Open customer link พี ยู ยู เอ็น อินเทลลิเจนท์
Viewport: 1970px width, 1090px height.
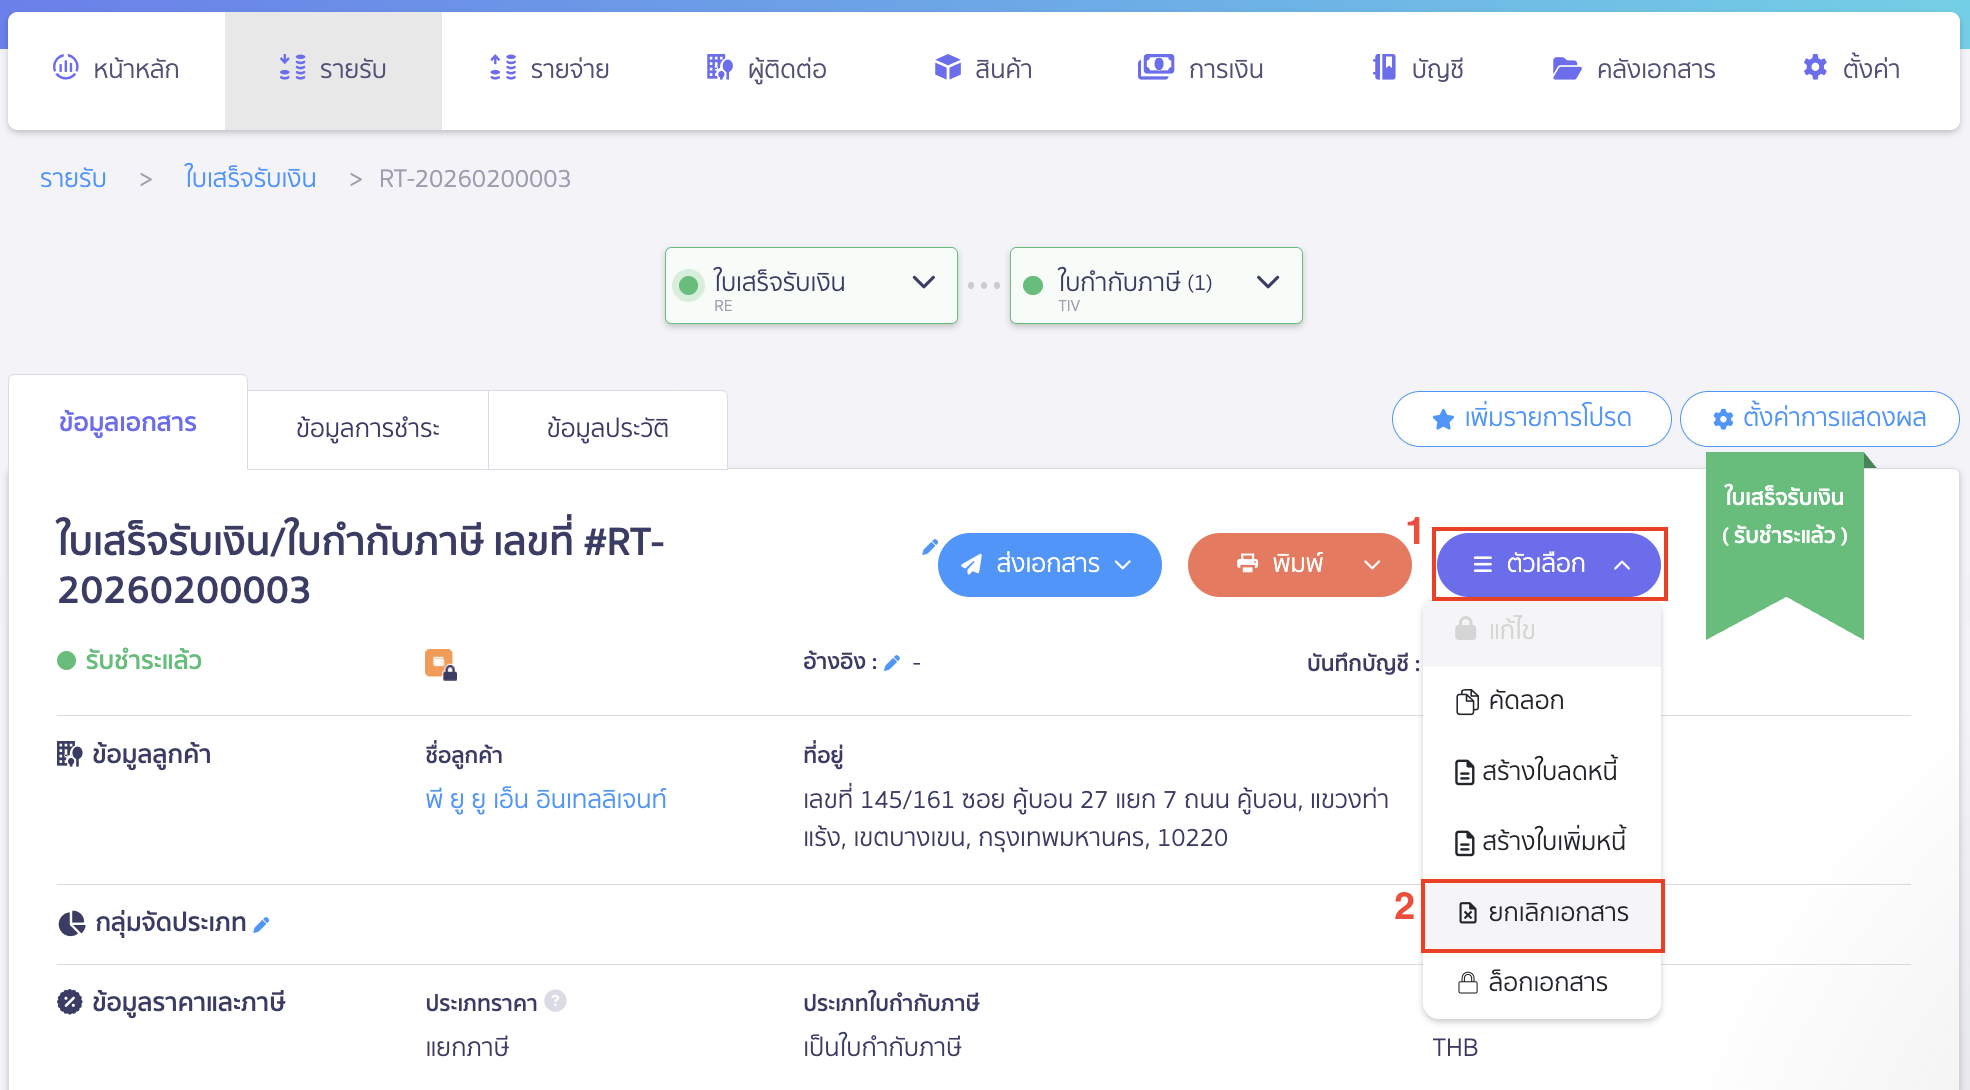click(545, 799)
